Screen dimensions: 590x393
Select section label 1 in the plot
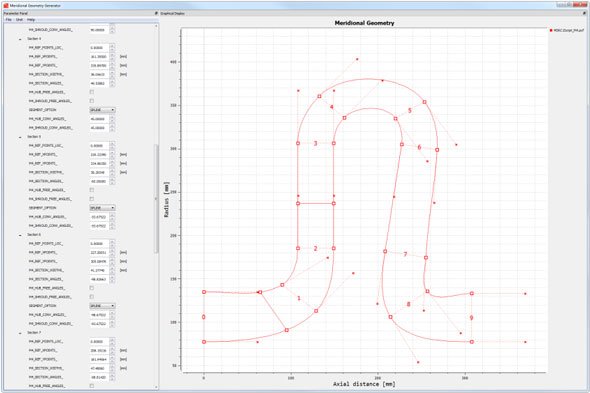[299, 298]
